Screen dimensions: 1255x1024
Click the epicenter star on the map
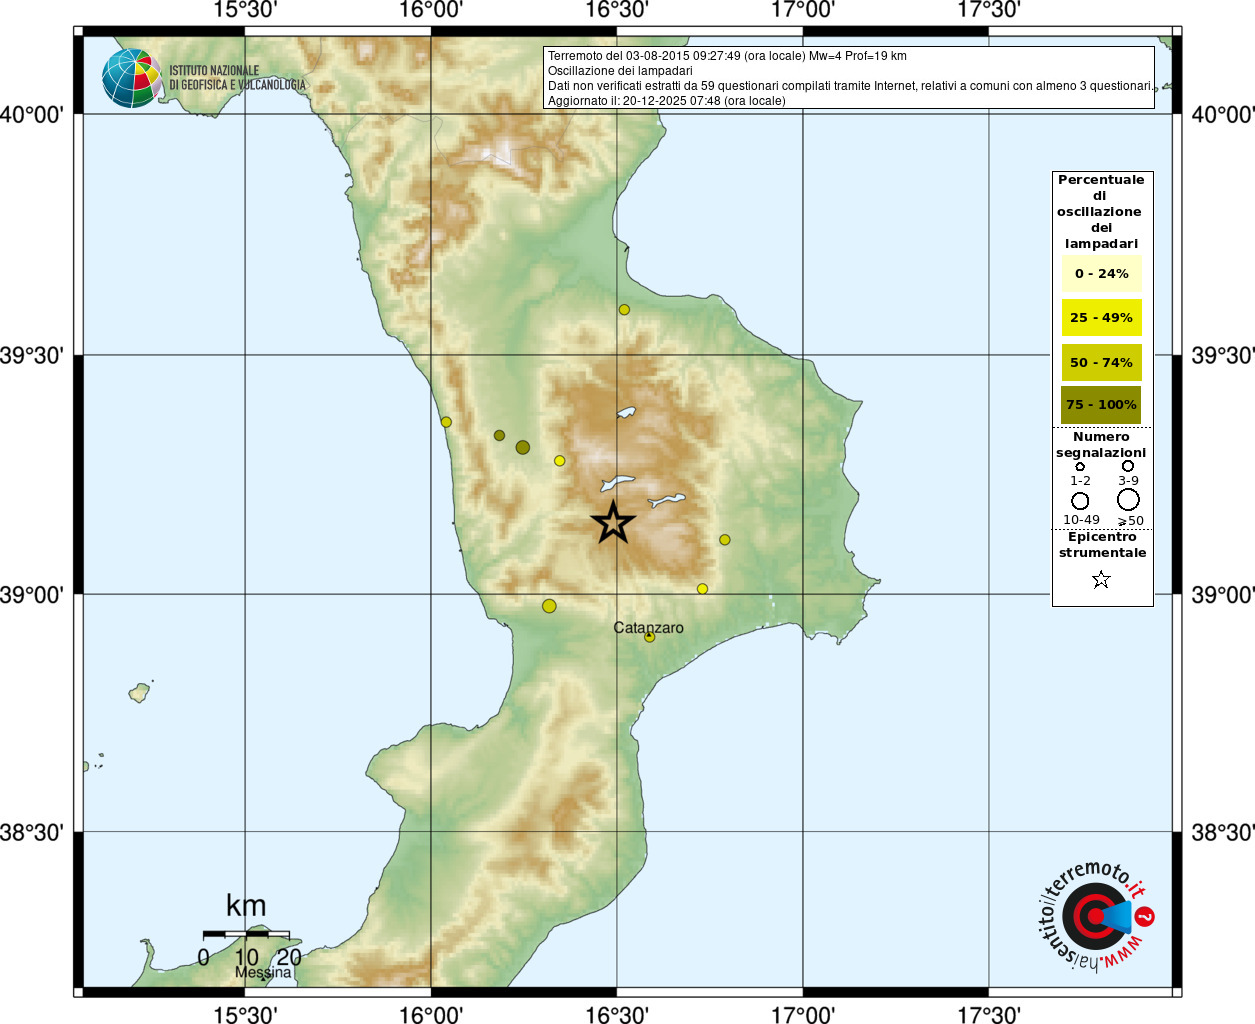tap(613, 522)
